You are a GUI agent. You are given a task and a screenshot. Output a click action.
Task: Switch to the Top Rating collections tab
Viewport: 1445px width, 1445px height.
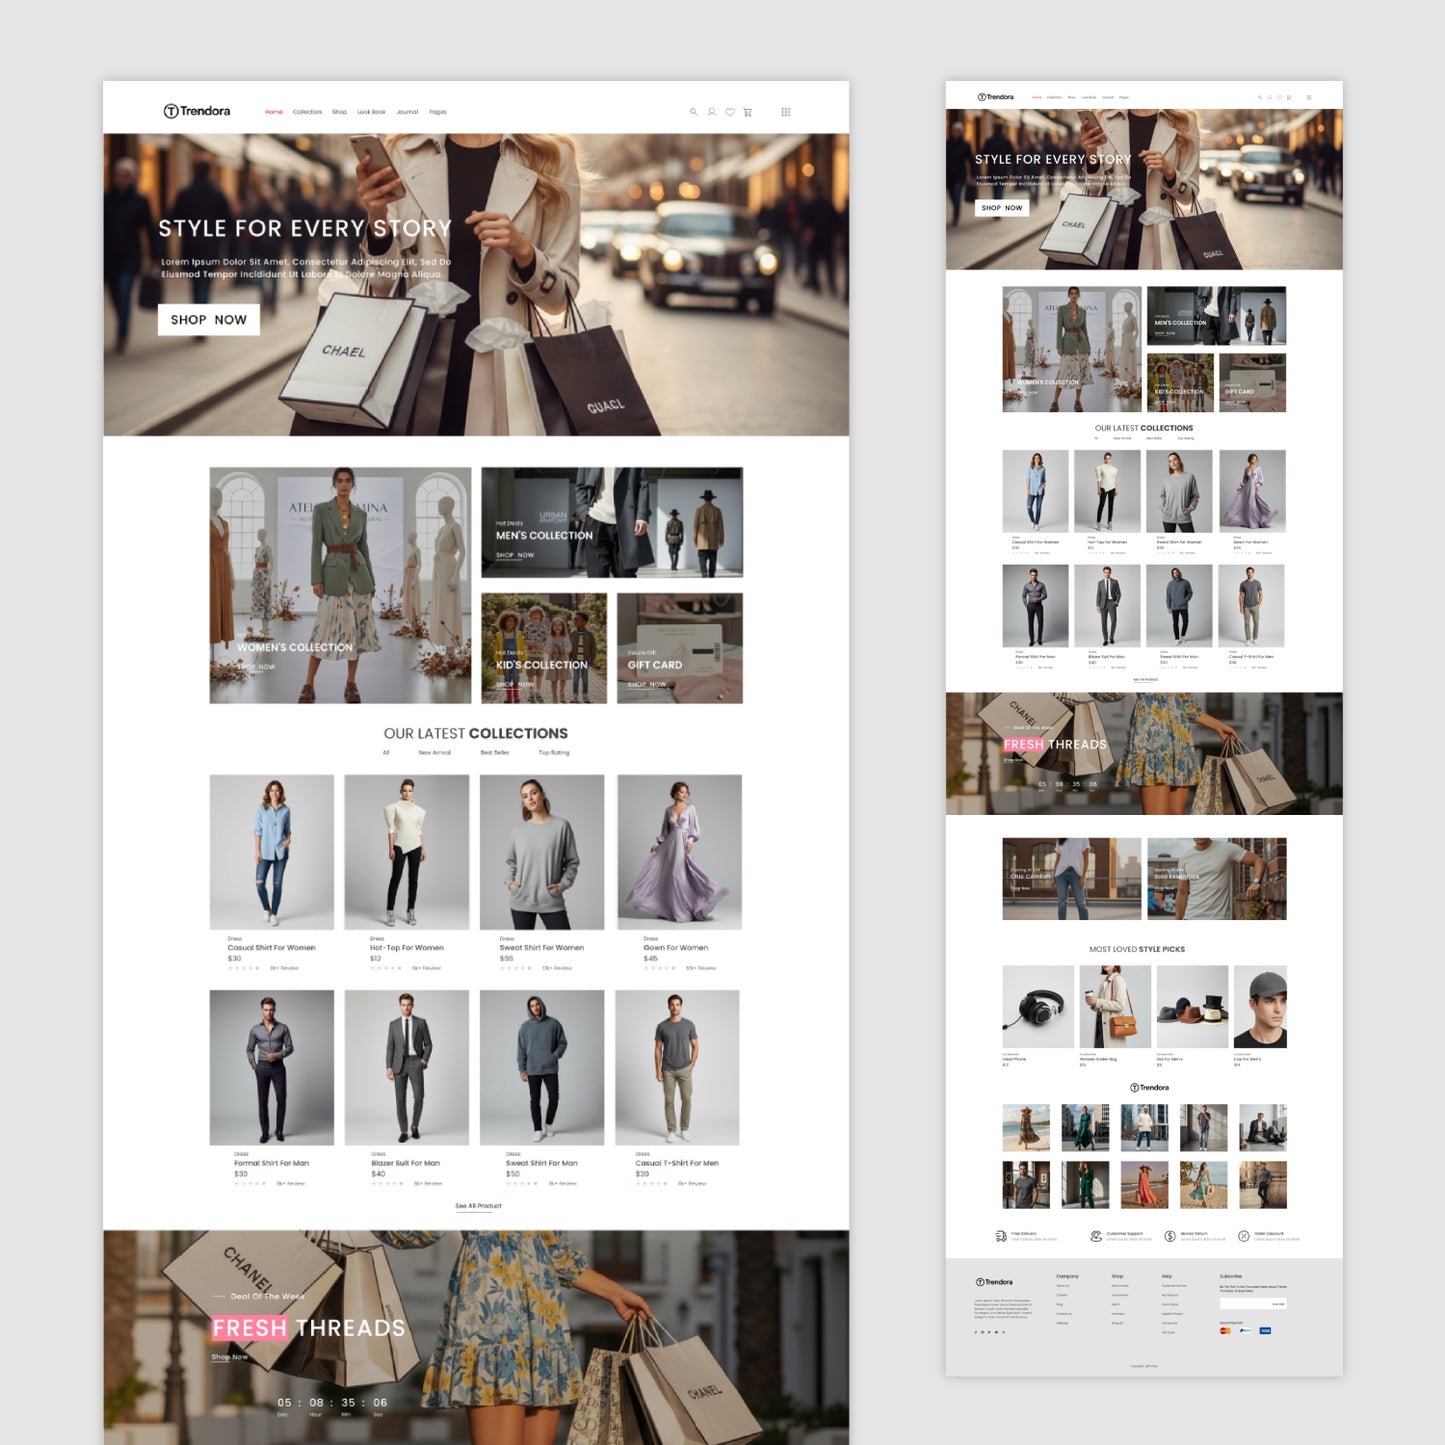click(556, 752)
